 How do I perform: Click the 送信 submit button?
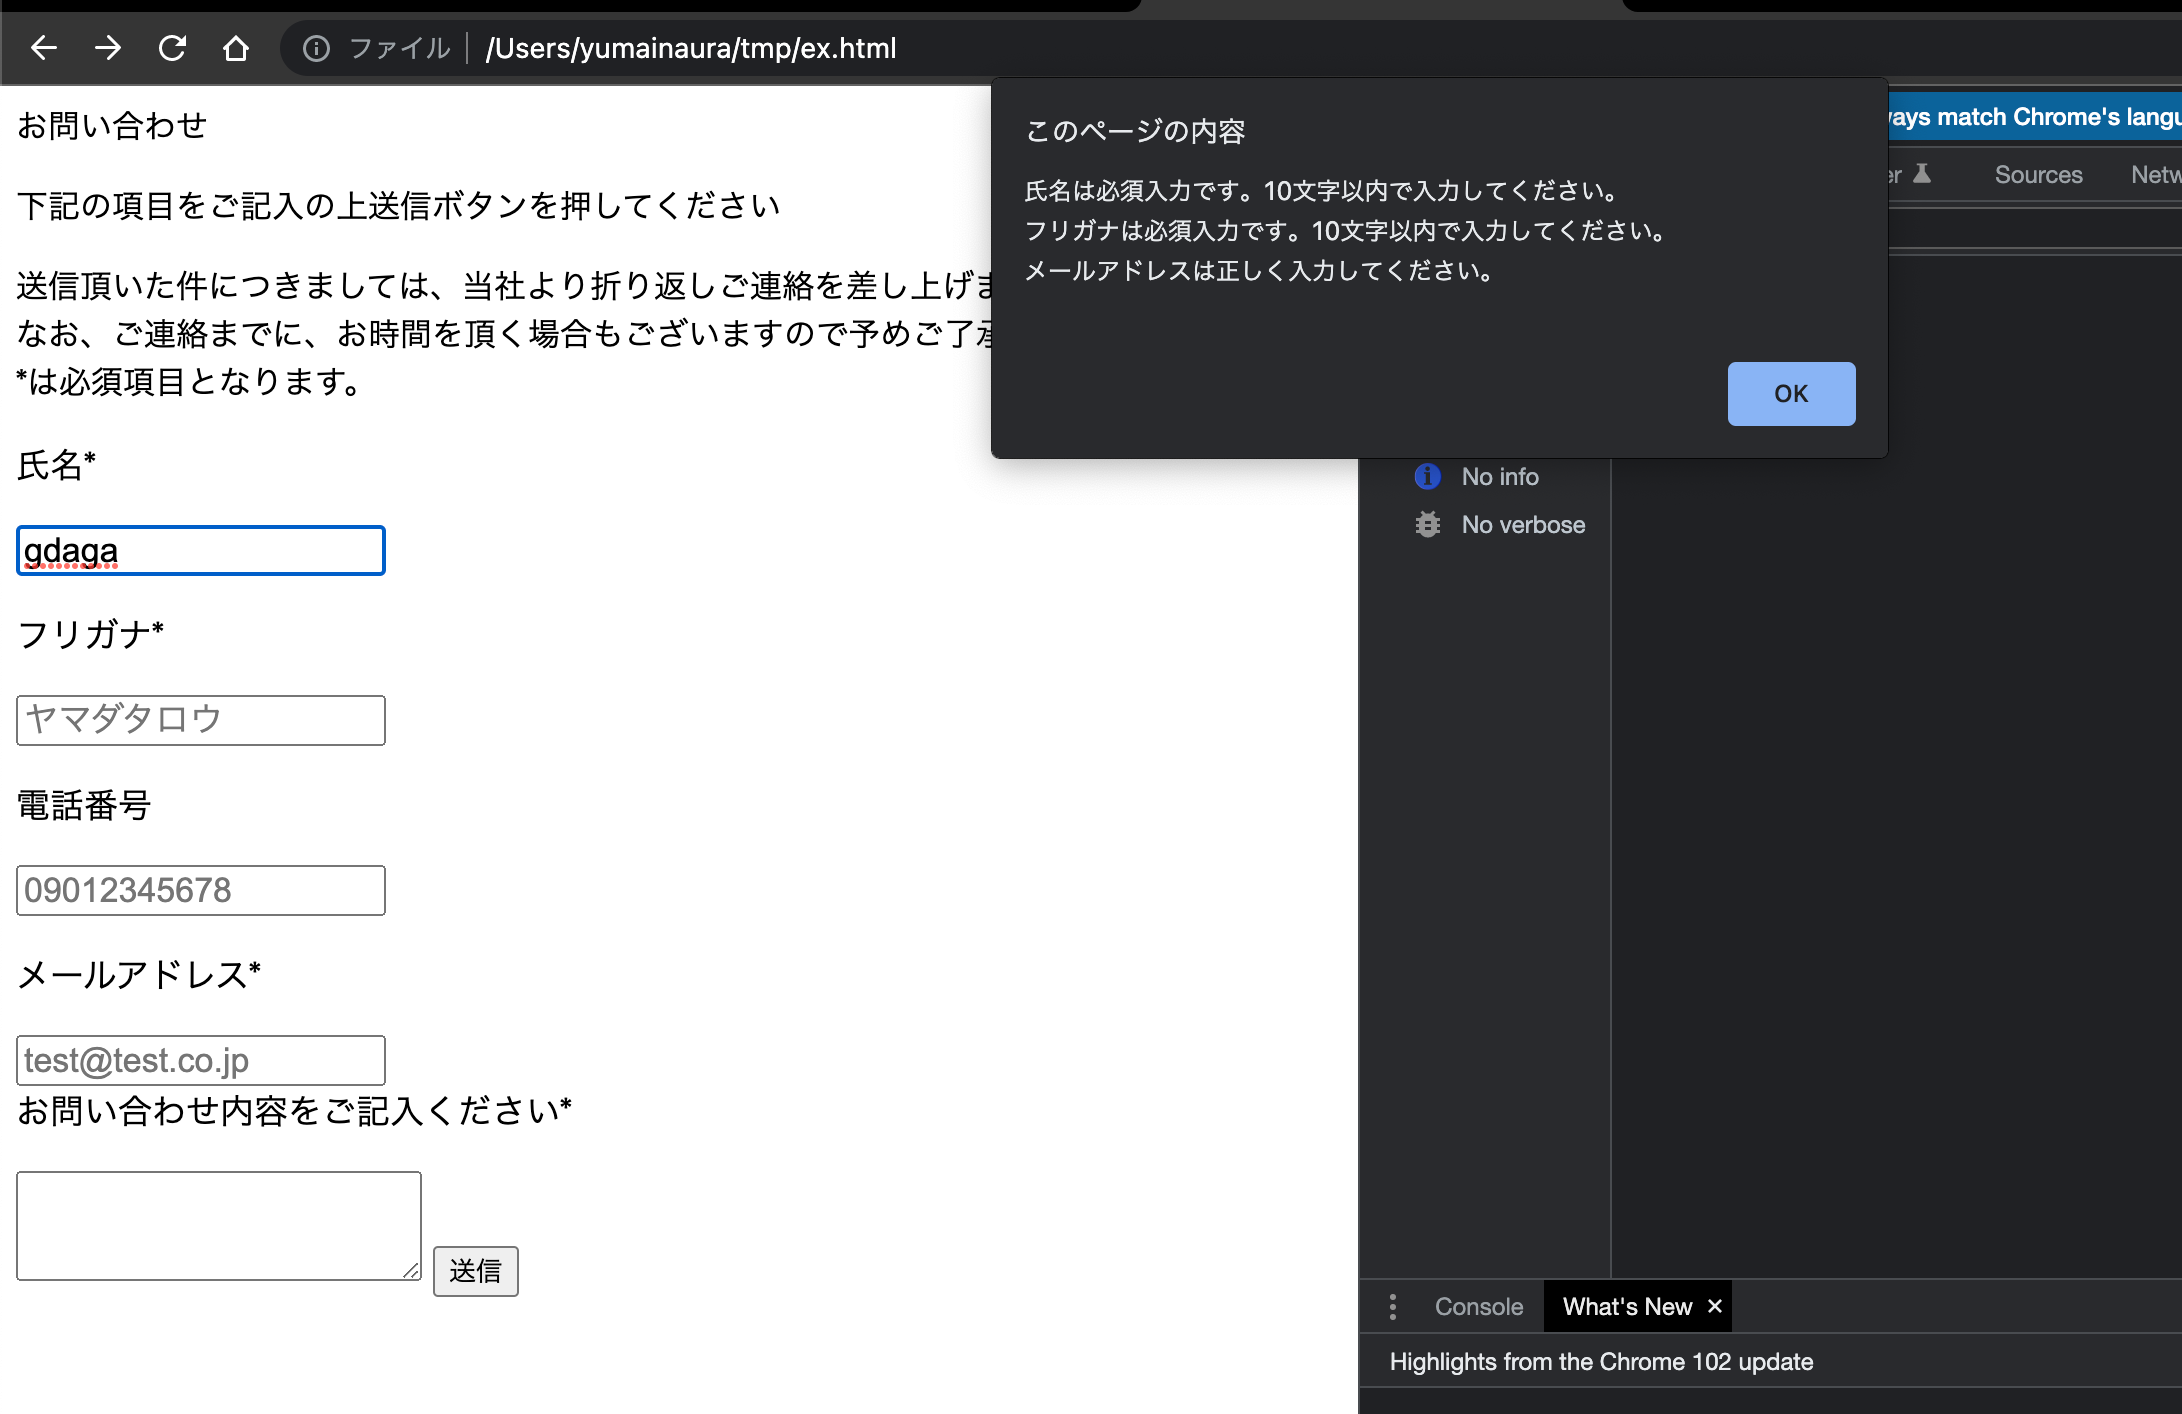tap(475, 1271)
